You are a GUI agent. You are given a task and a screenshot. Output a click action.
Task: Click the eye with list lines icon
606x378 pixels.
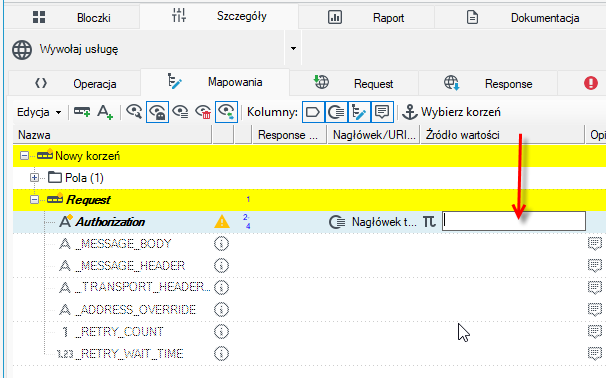click(180, 112)
